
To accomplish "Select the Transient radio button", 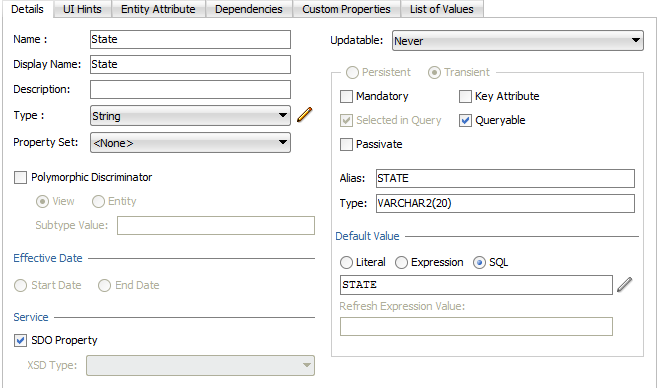I will point(434,72).
